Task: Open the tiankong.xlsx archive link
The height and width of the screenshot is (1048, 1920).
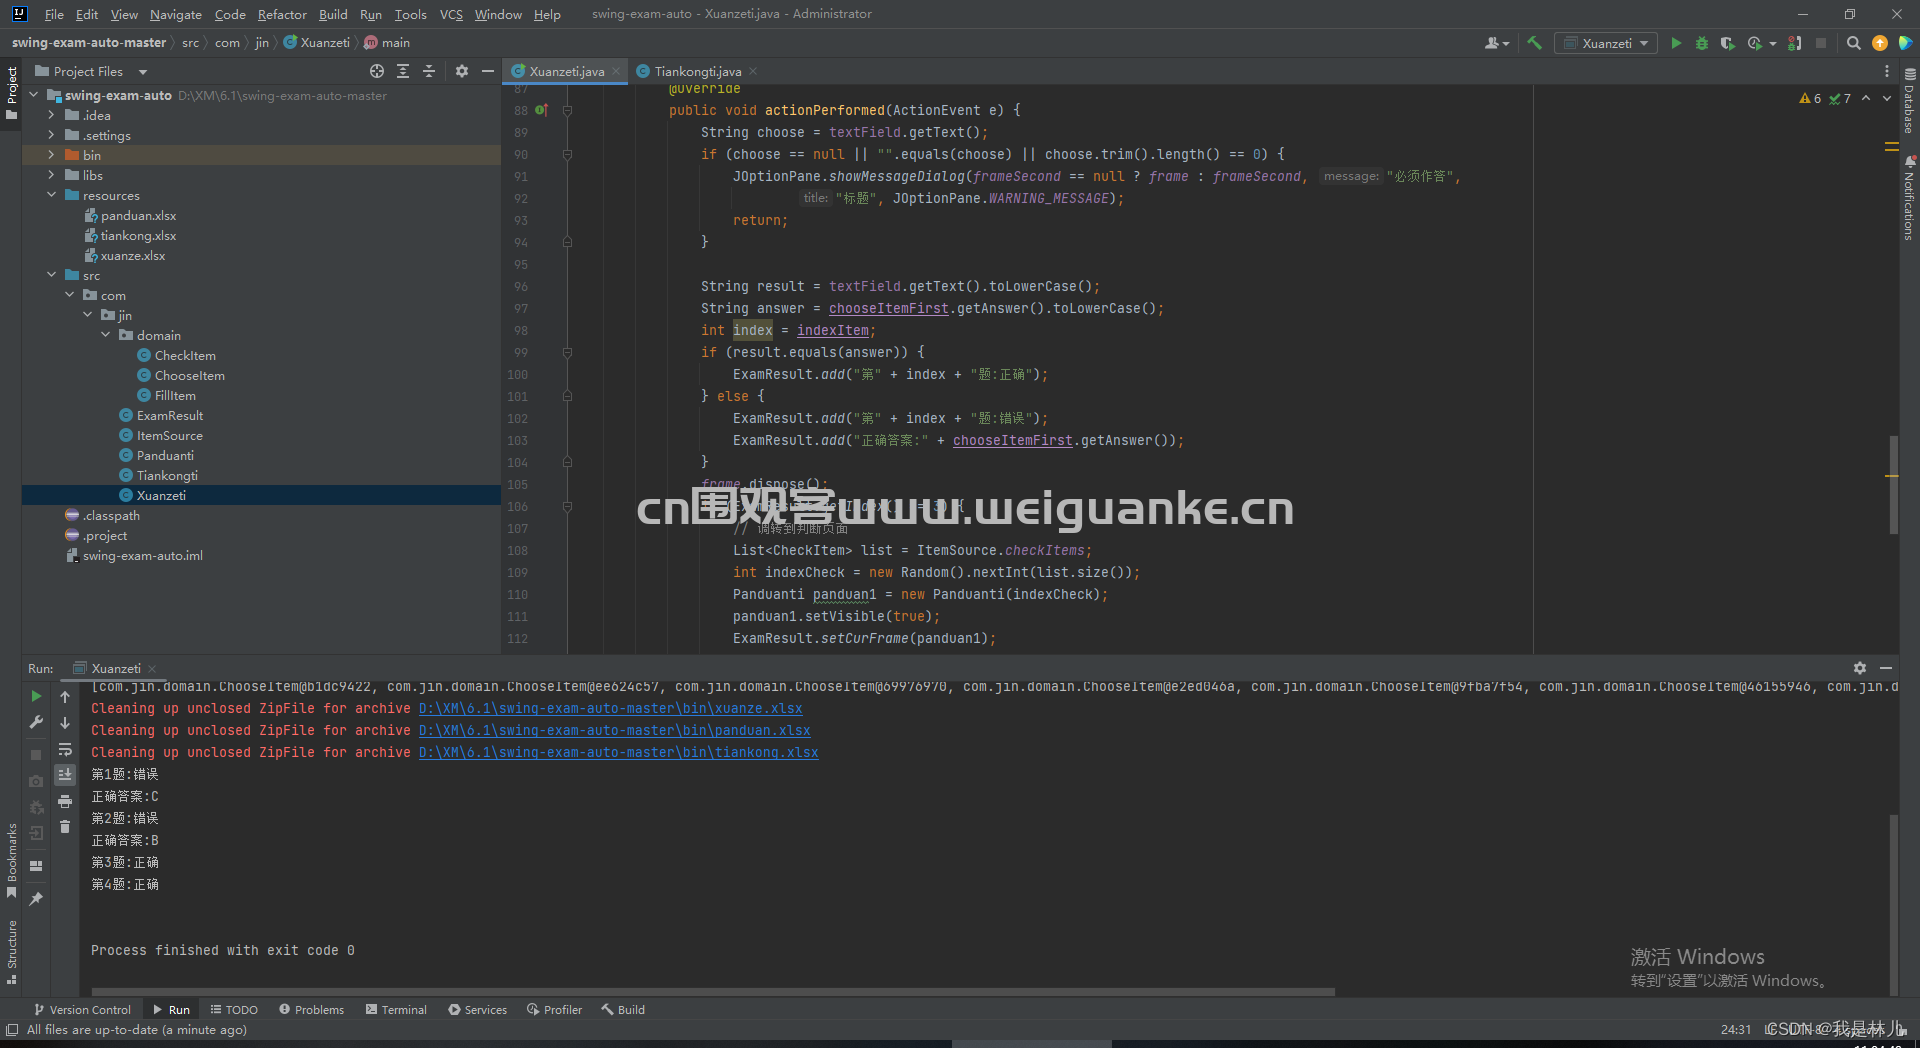Action: click(x=618, y=752)
